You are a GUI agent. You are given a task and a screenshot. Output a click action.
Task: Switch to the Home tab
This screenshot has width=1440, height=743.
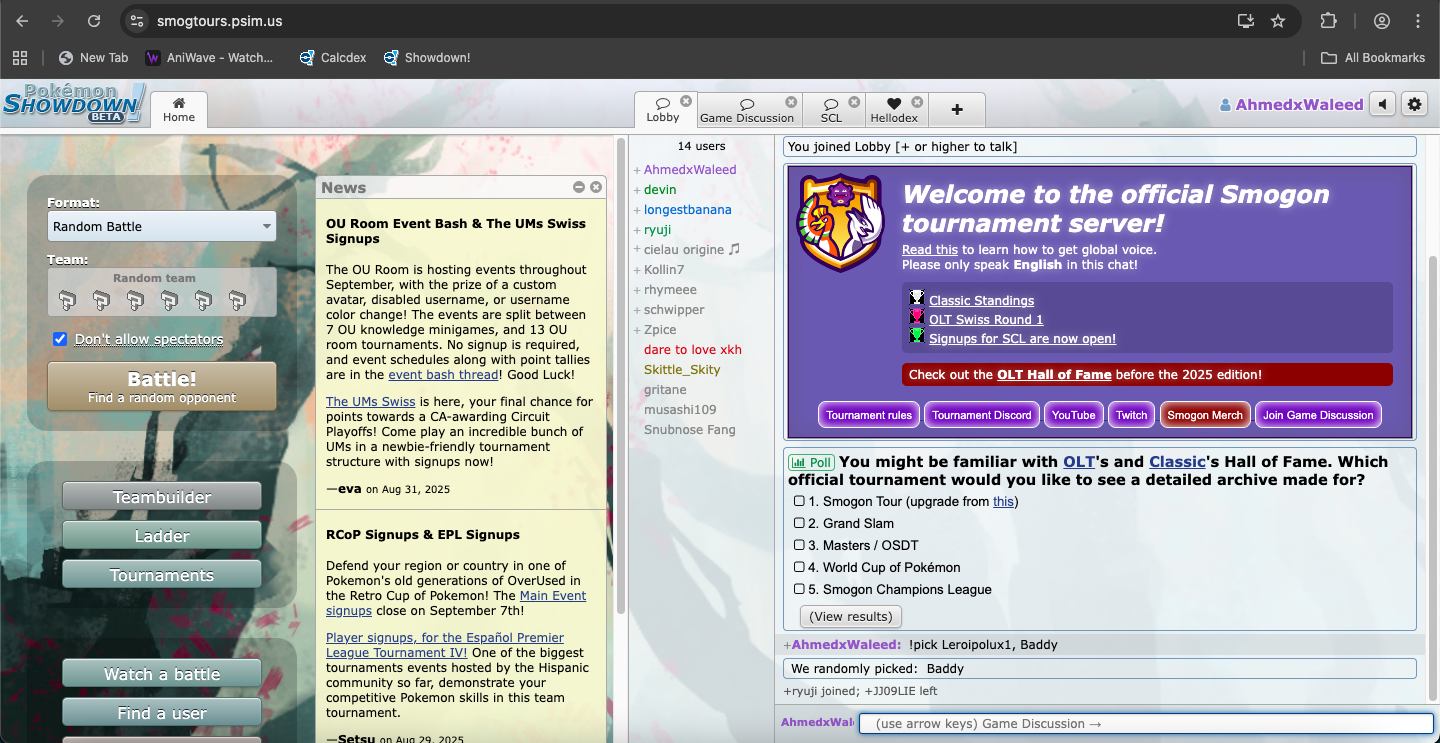(179, 110)
